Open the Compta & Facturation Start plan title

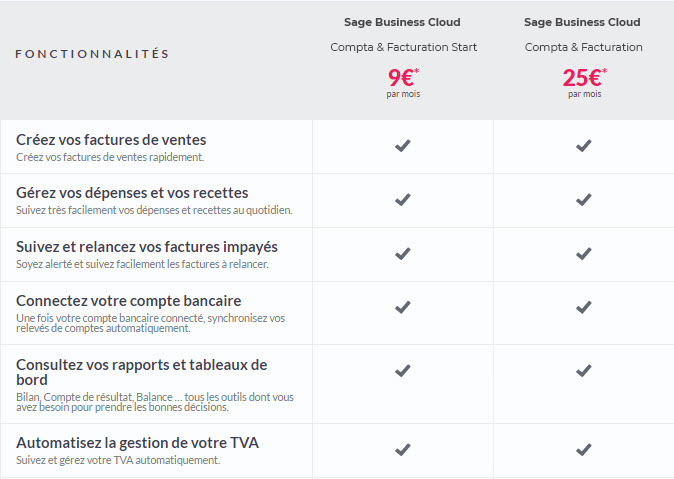click(x=403, y=47)
